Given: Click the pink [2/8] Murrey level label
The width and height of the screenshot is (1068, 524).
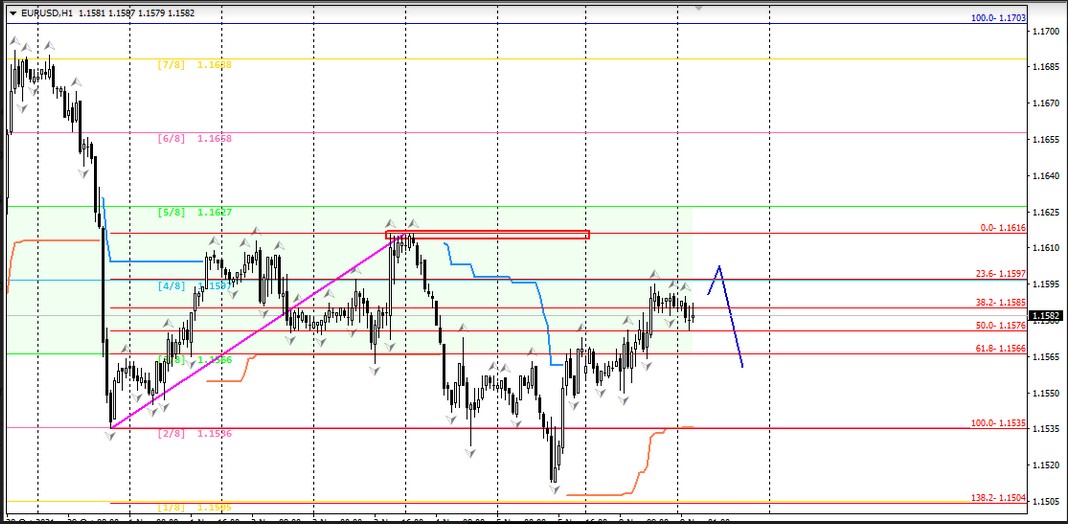Looking at the screenshot, I should [x=195, y=433].
